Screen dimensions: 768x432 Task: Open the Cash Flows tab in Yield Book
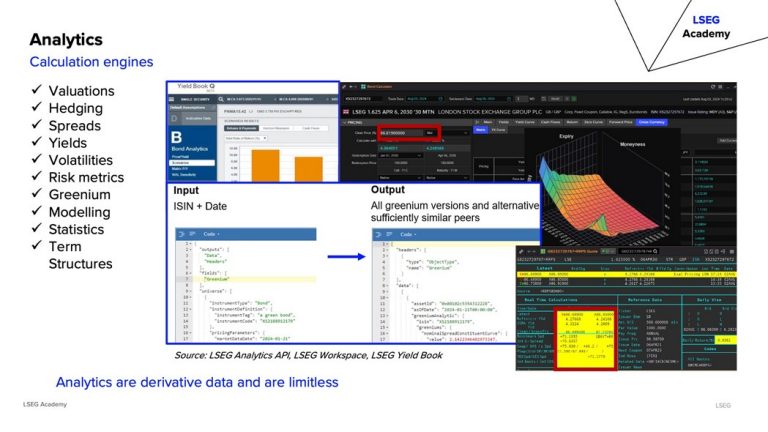click(311, 128)
